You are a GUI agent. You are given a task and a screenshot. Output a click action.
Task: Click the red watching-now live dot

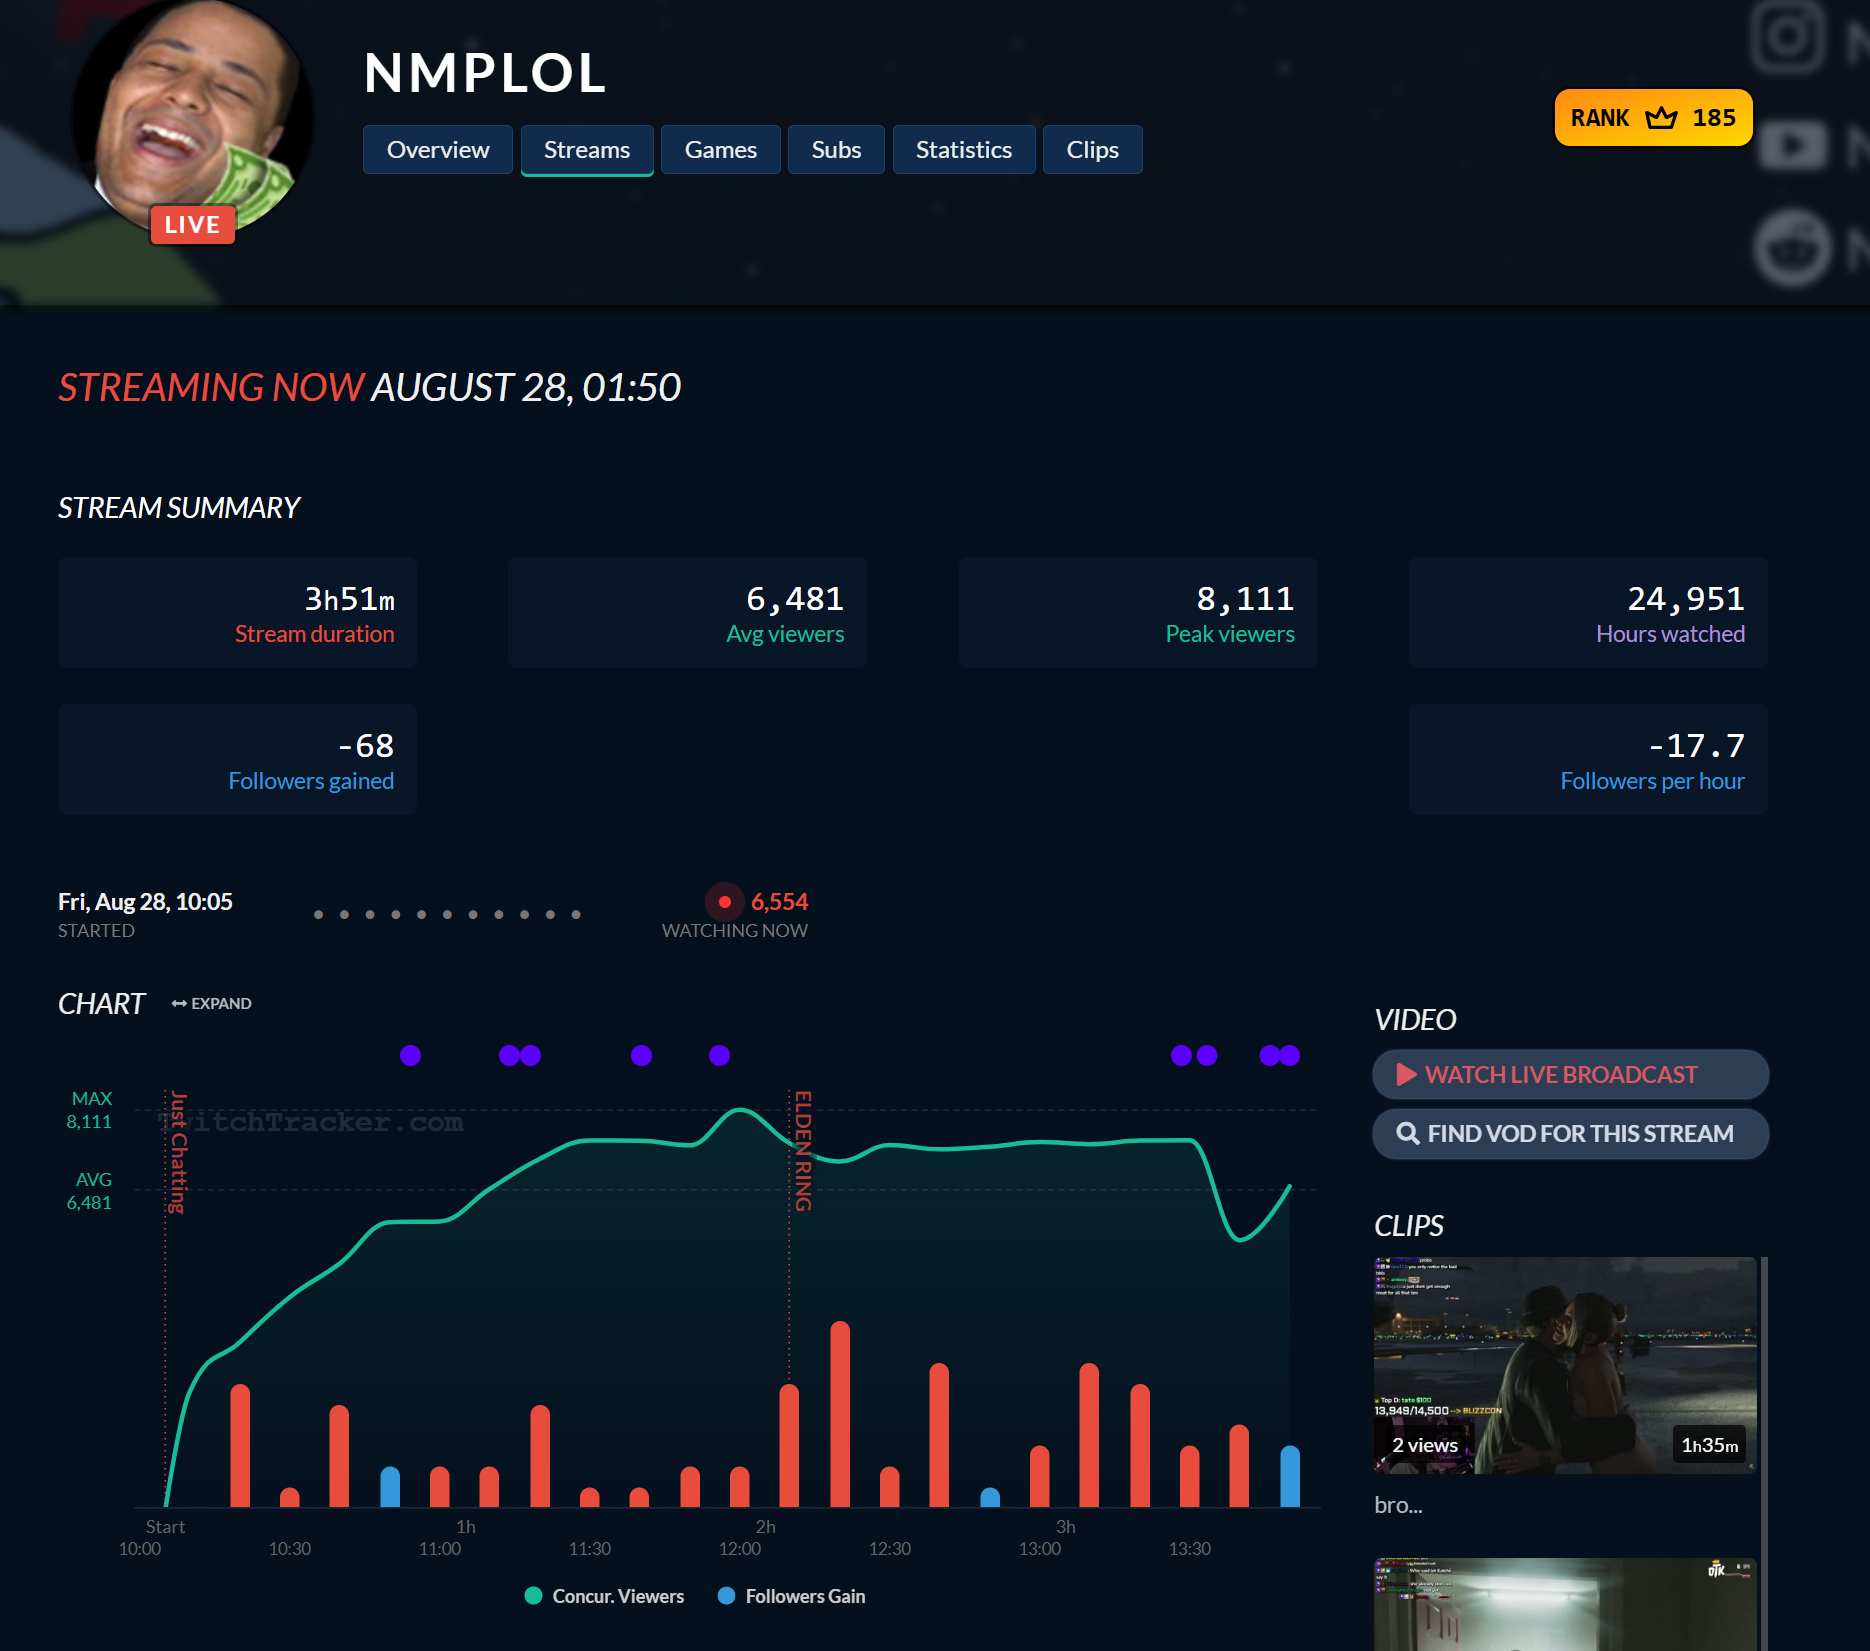point(725,902)
